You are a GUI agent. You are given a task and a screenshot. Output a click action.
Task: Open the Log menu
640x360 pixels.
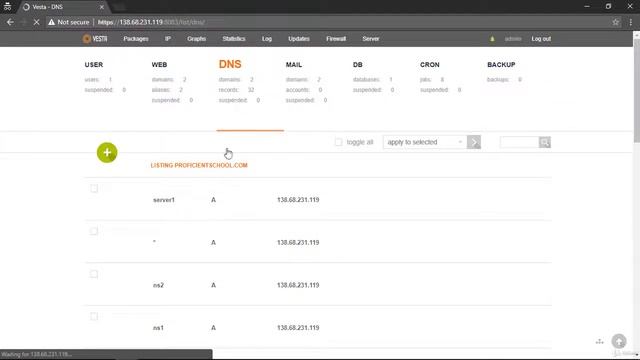click(267, 39)
